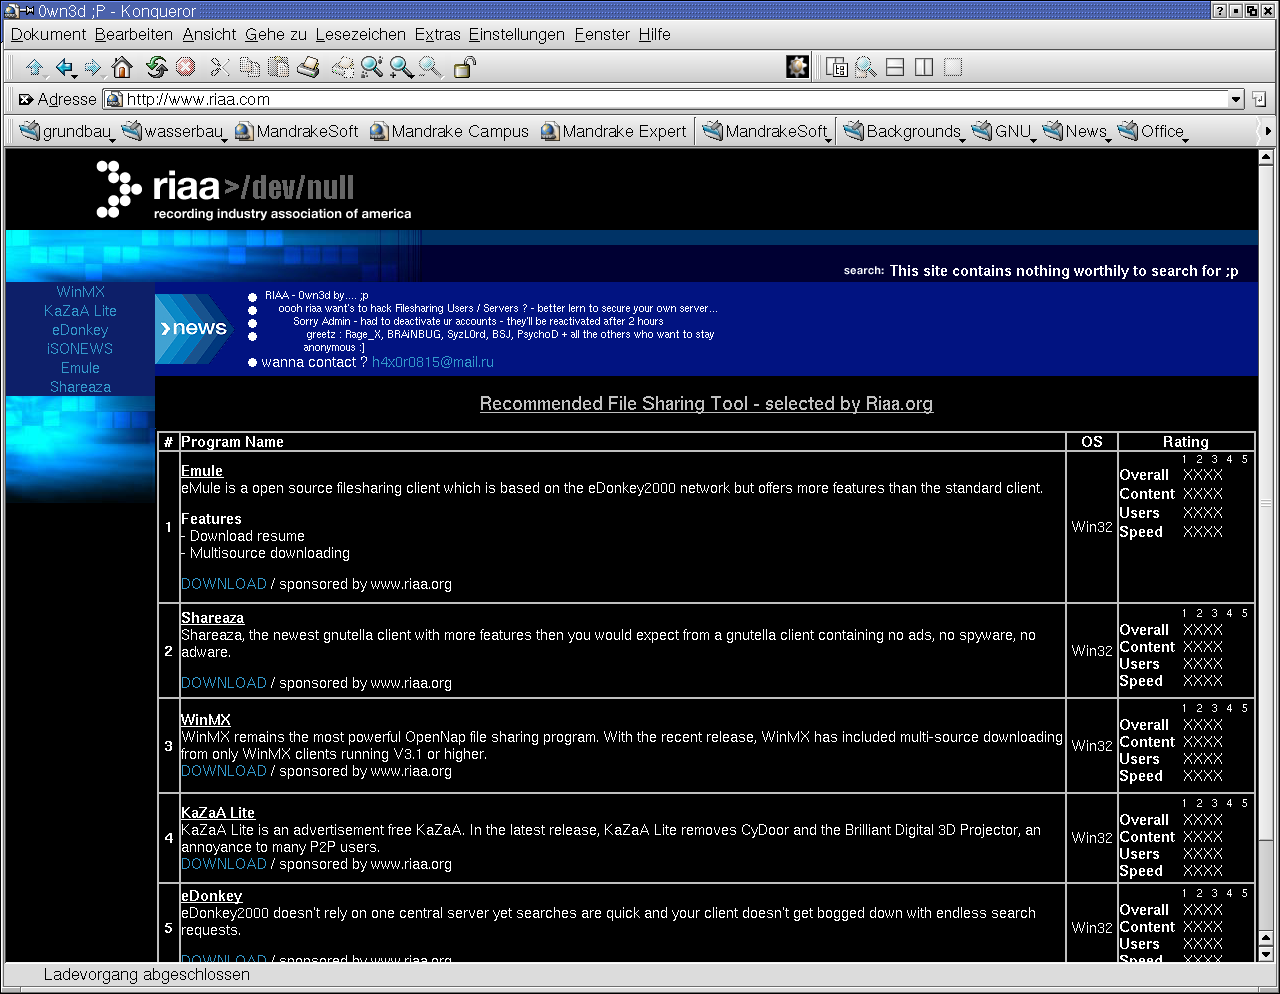Click the riaa logo in page header
Image resolution: width=1280 pixels, height=994 pixels.
pos(254,190)
